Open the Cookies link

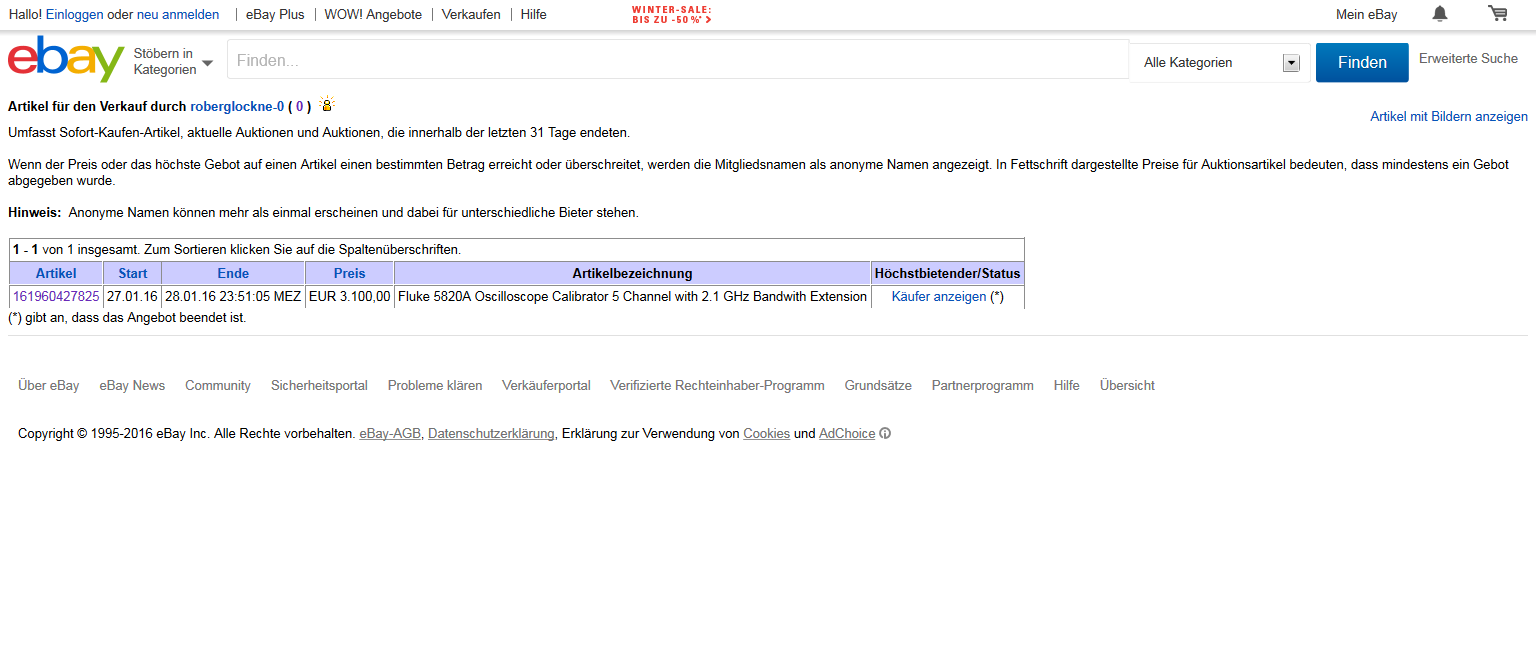tap(766, 434)
